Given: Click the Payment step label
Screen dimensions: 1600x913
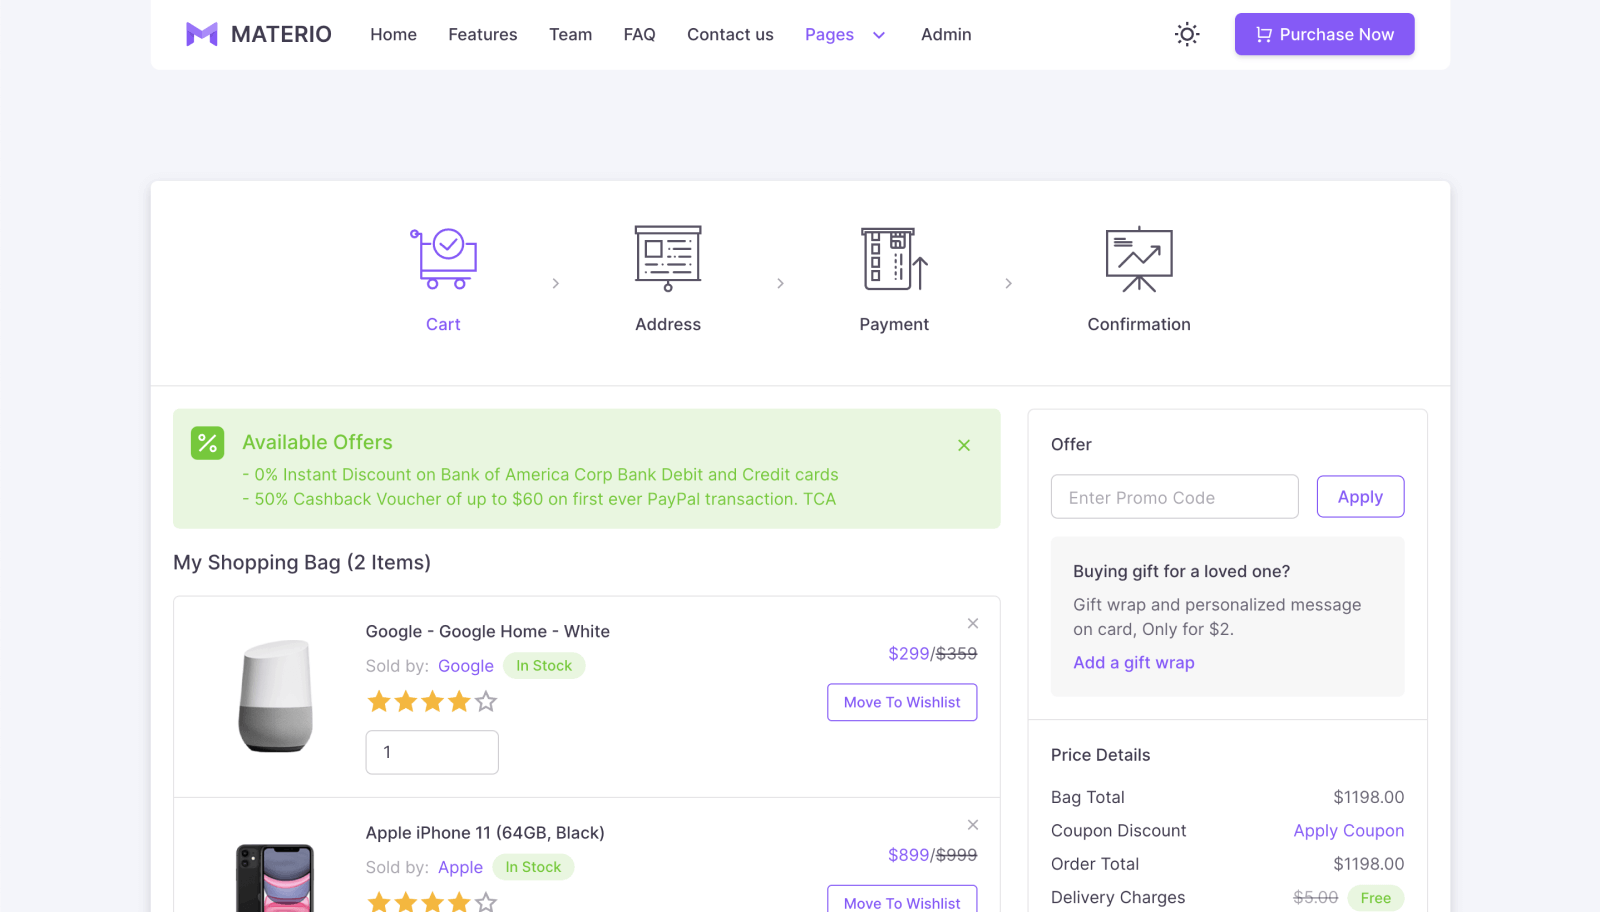Looking at the screenshot, I should click(x=894, y=324).
